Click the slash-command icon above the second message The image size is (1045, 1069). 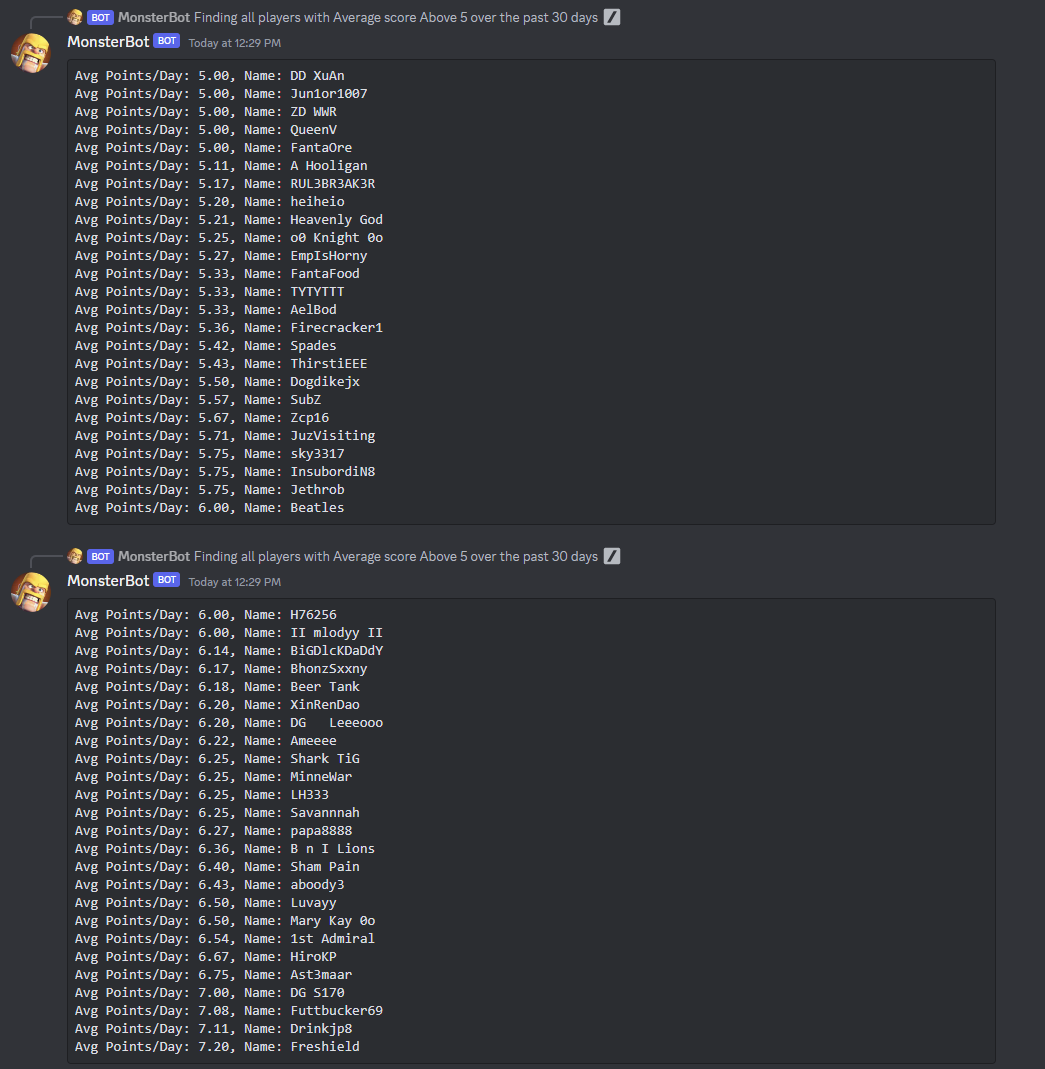point(612,556)
